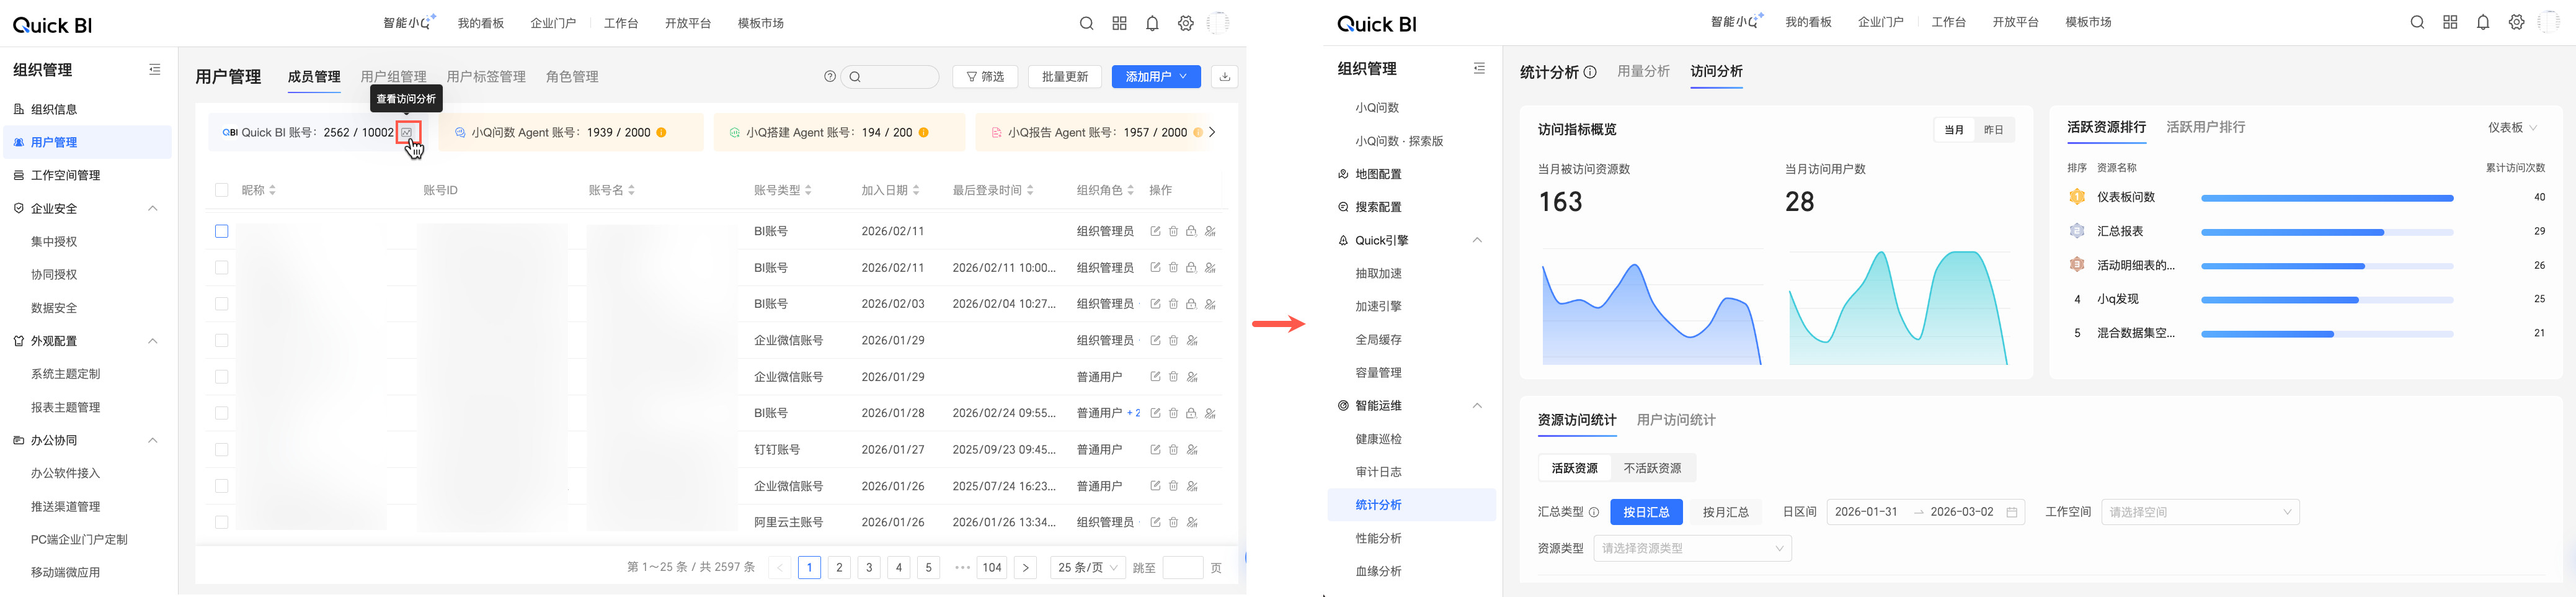The width and height of the screenshot is (2576, 597).
Task: Tick the select-all checkbox in table header
Action: (x=222, y=190)
